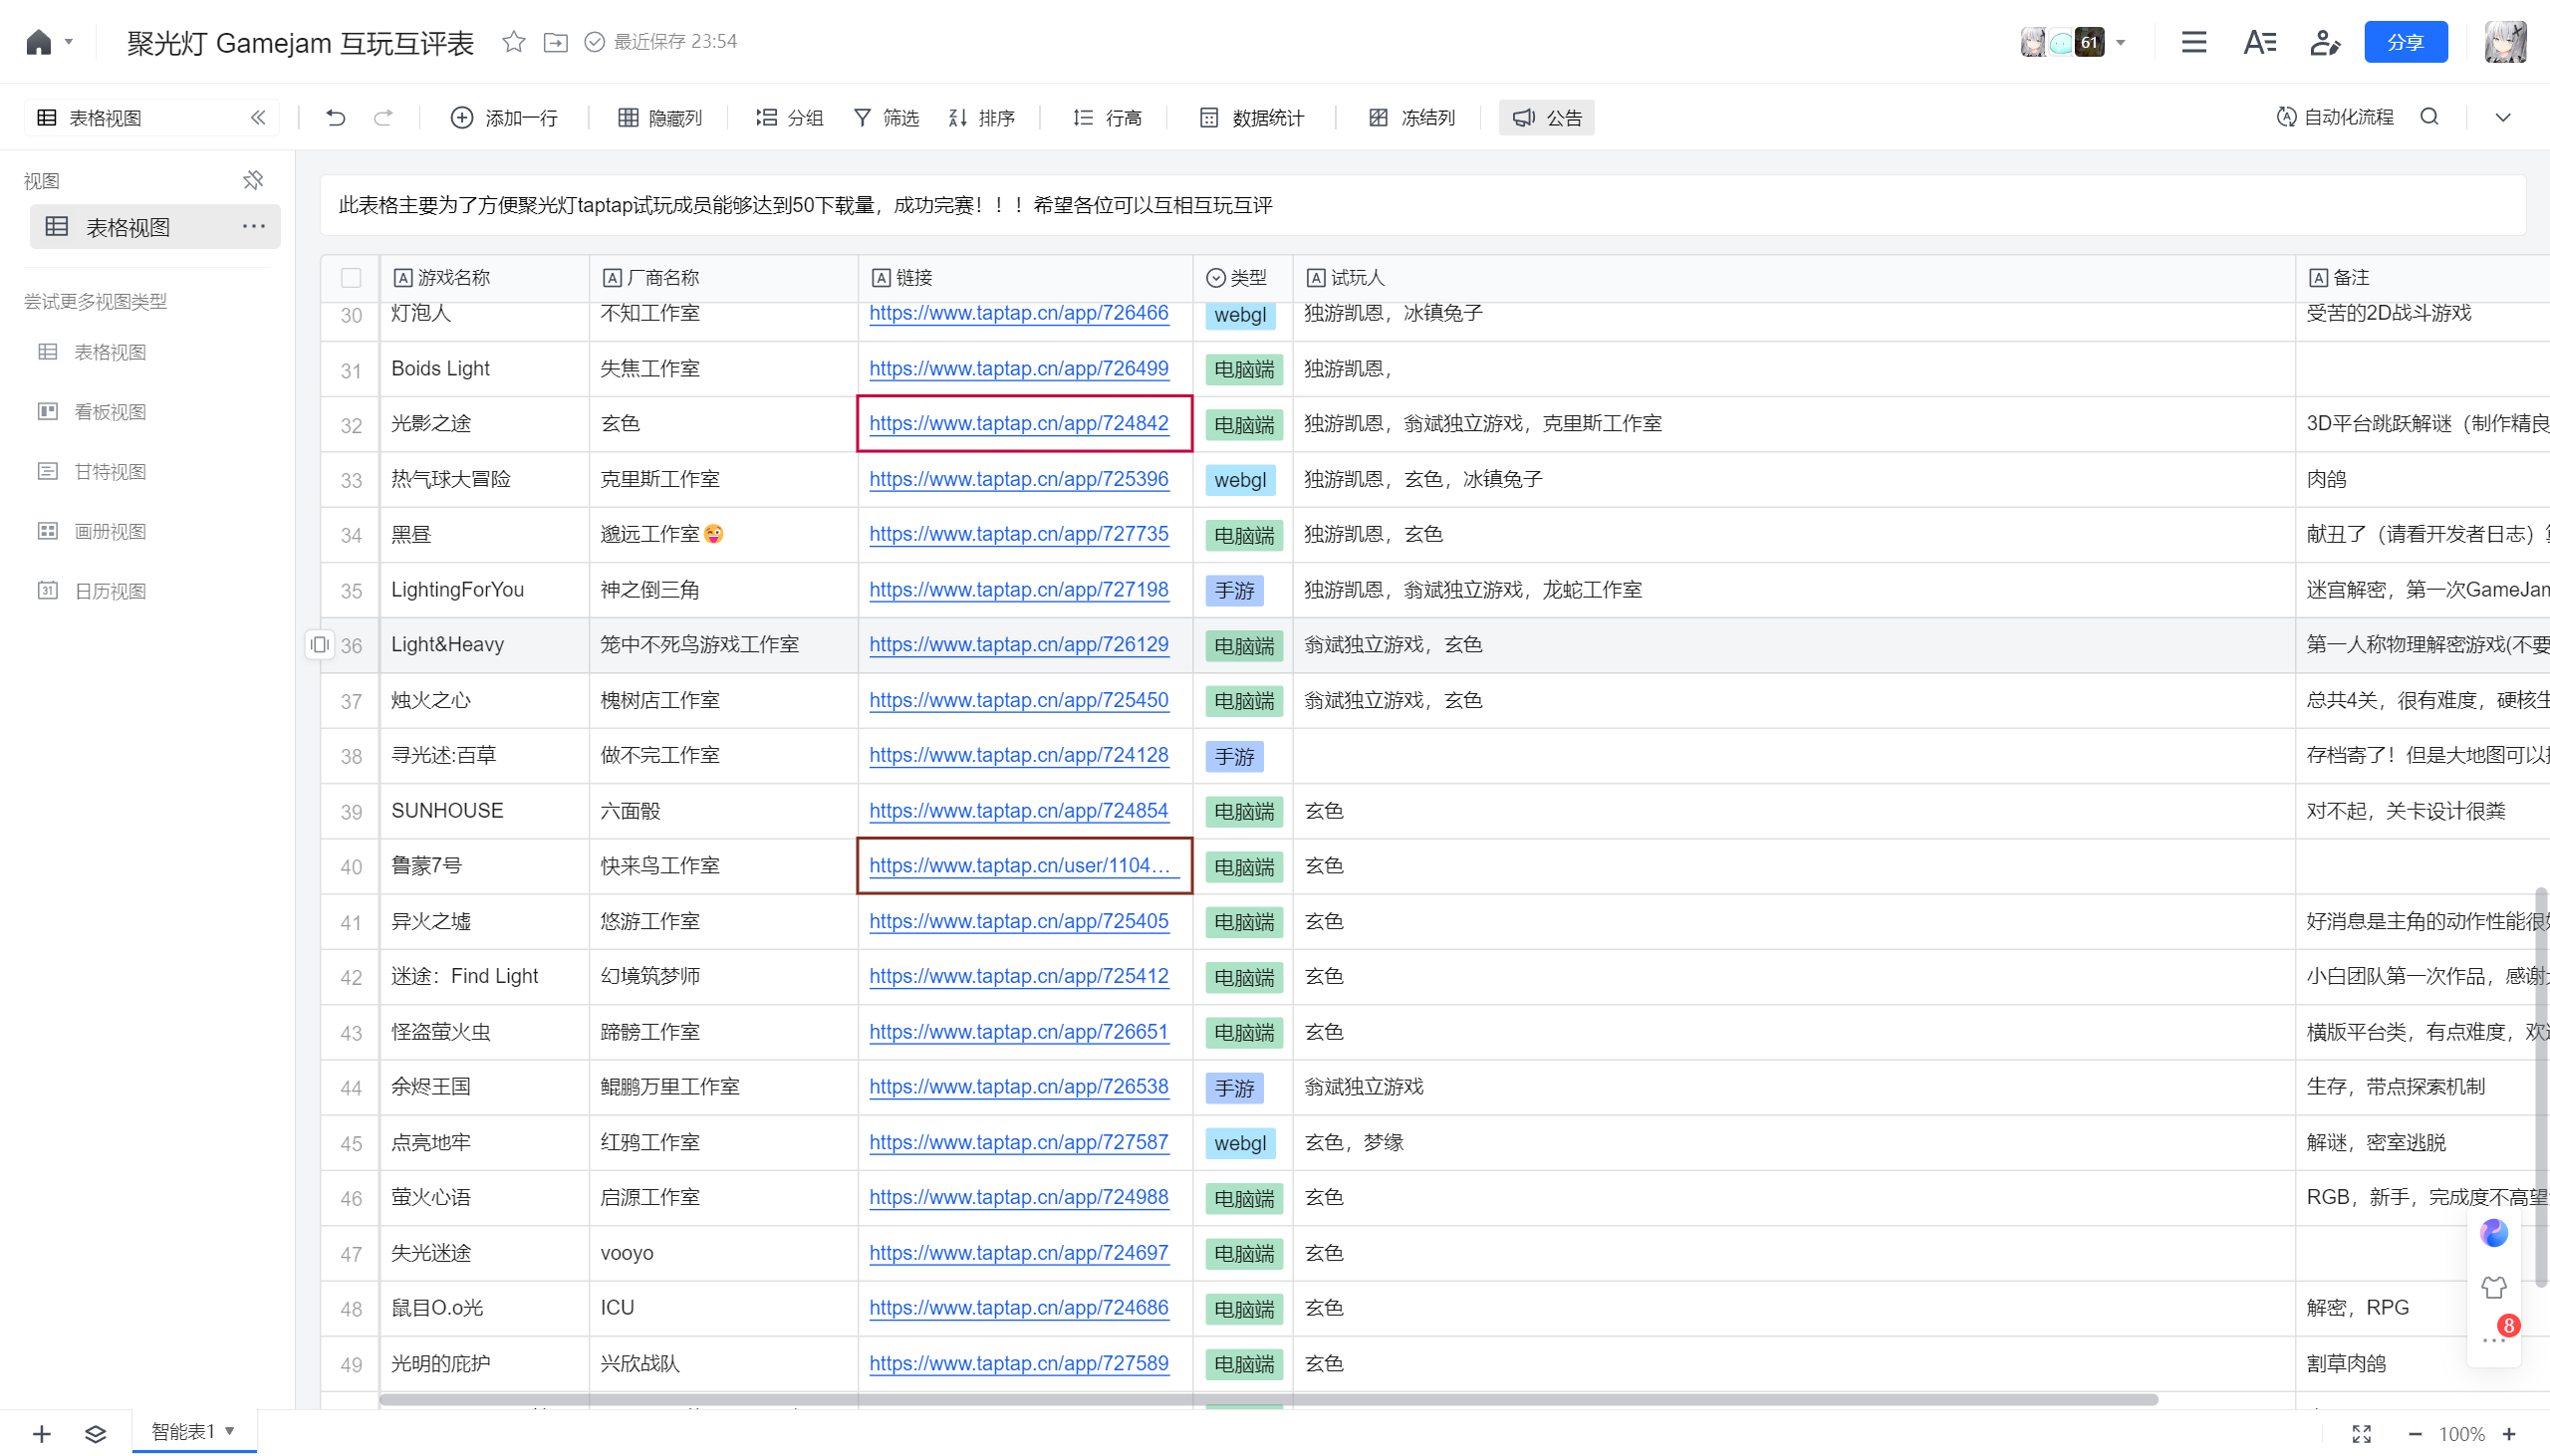
Task: Open 冻结列 freeze columns
Action: (1411, 118)
